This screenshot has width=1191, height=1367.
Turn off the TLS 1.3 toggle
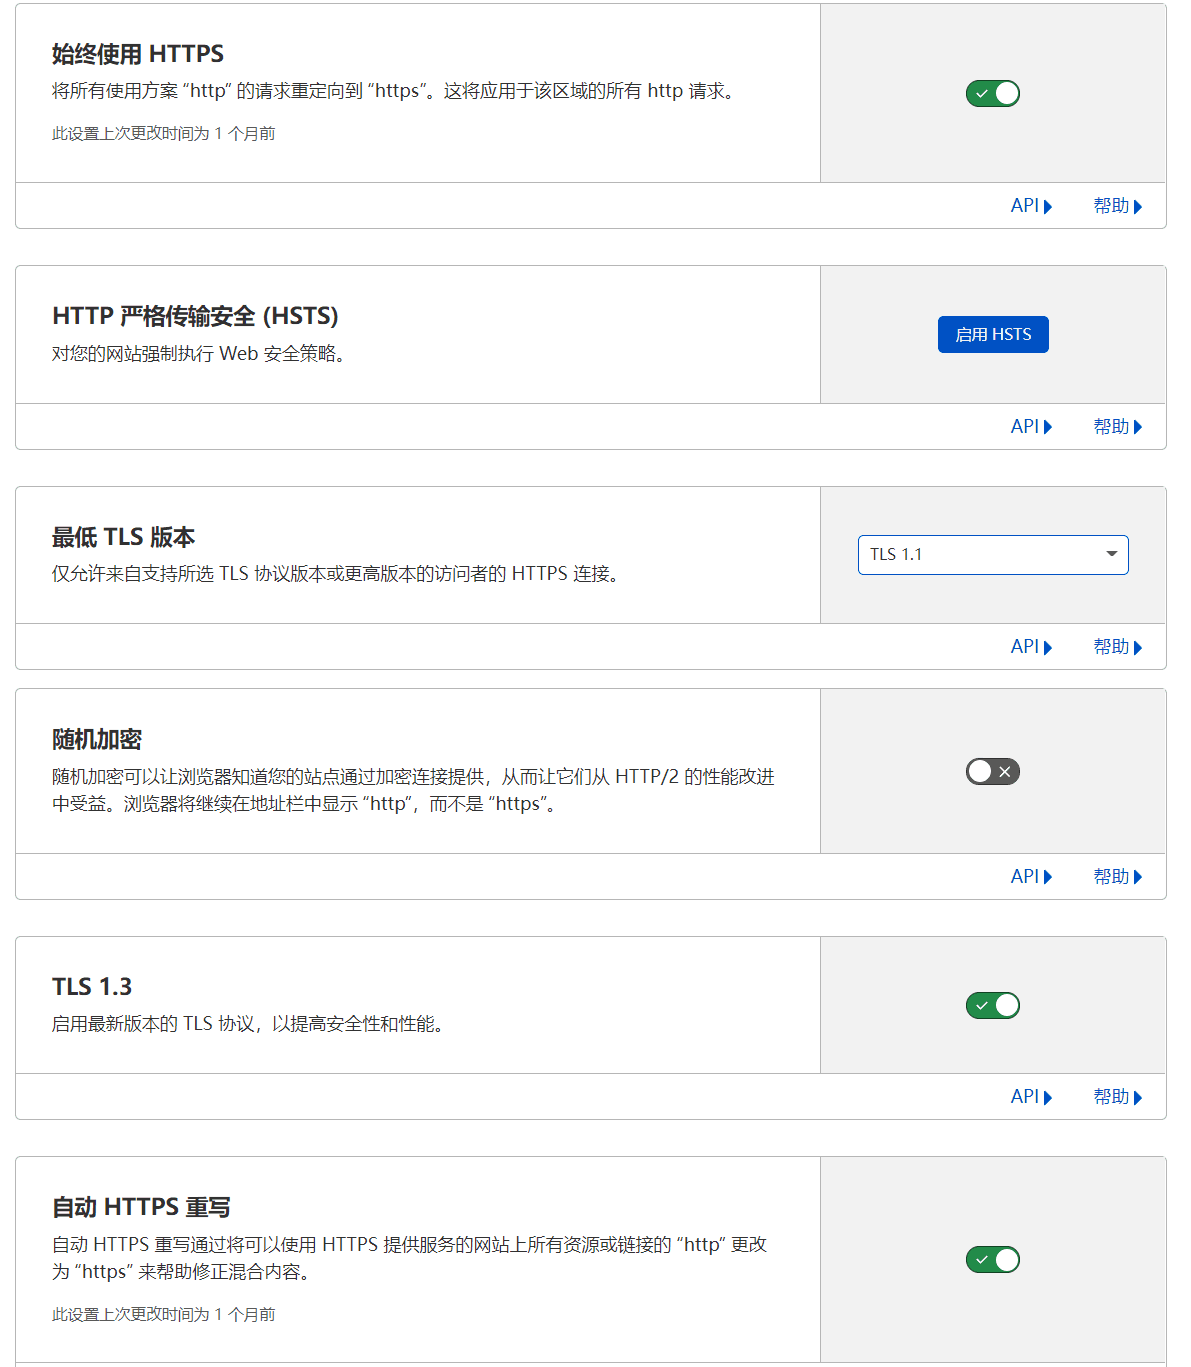coord(992,1005)
